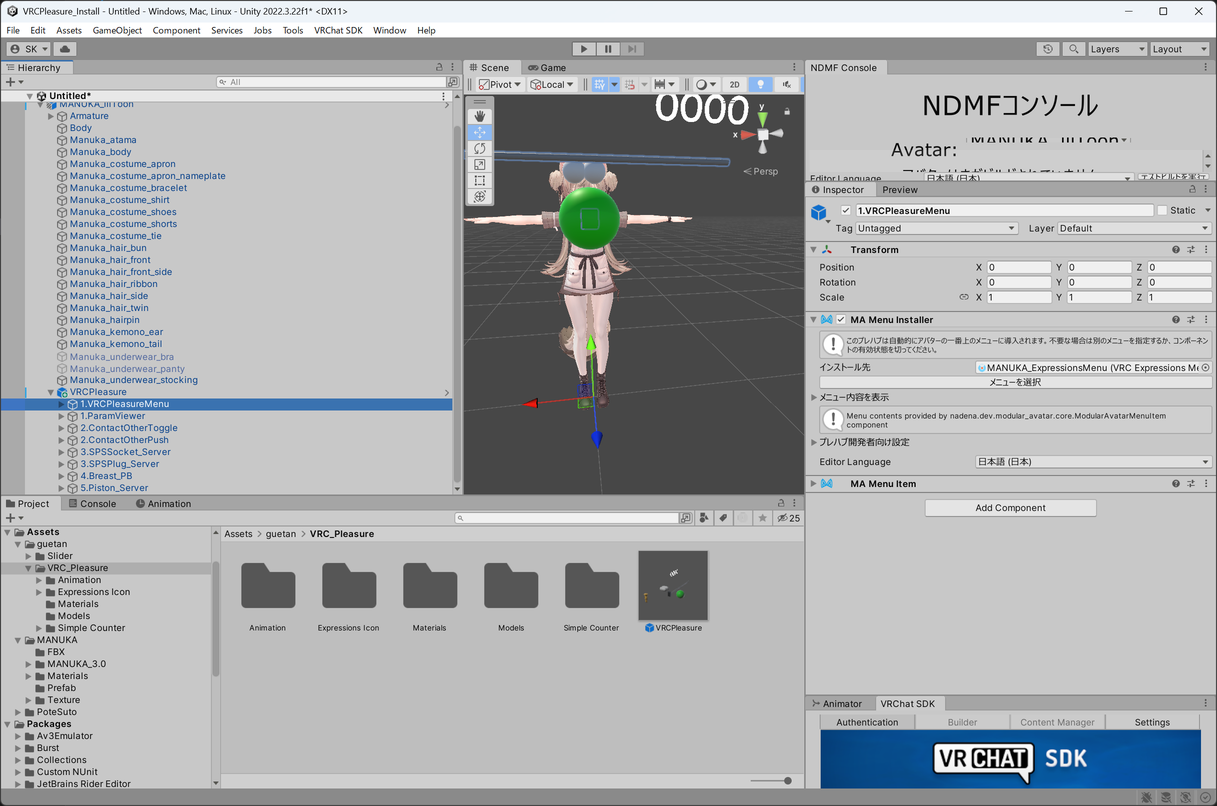Click the scene orientation gizmo cube

tap(762, 134)
